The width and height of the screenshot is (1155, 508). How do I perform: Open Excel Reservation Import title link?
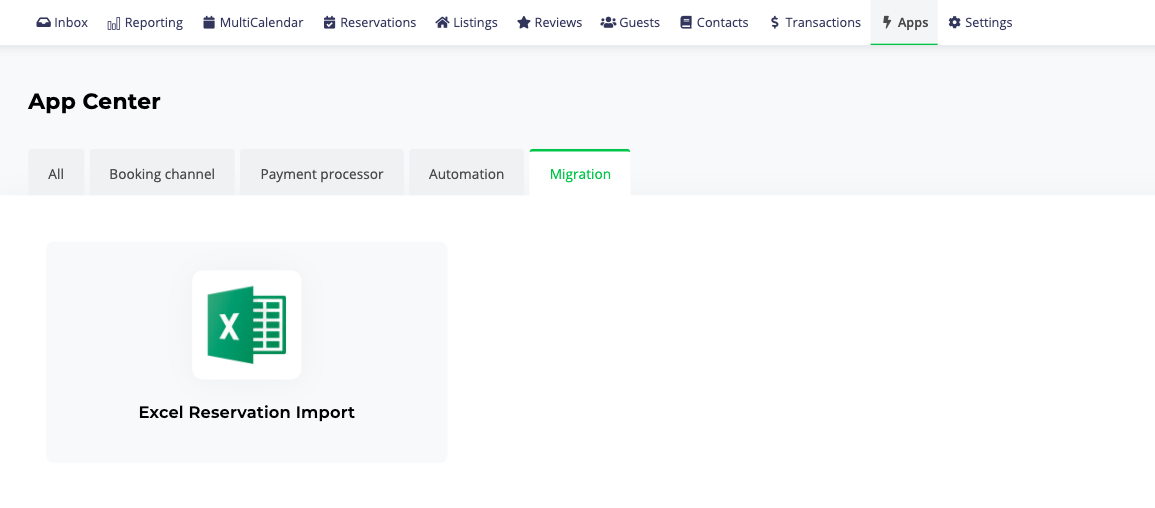(247, 412)
